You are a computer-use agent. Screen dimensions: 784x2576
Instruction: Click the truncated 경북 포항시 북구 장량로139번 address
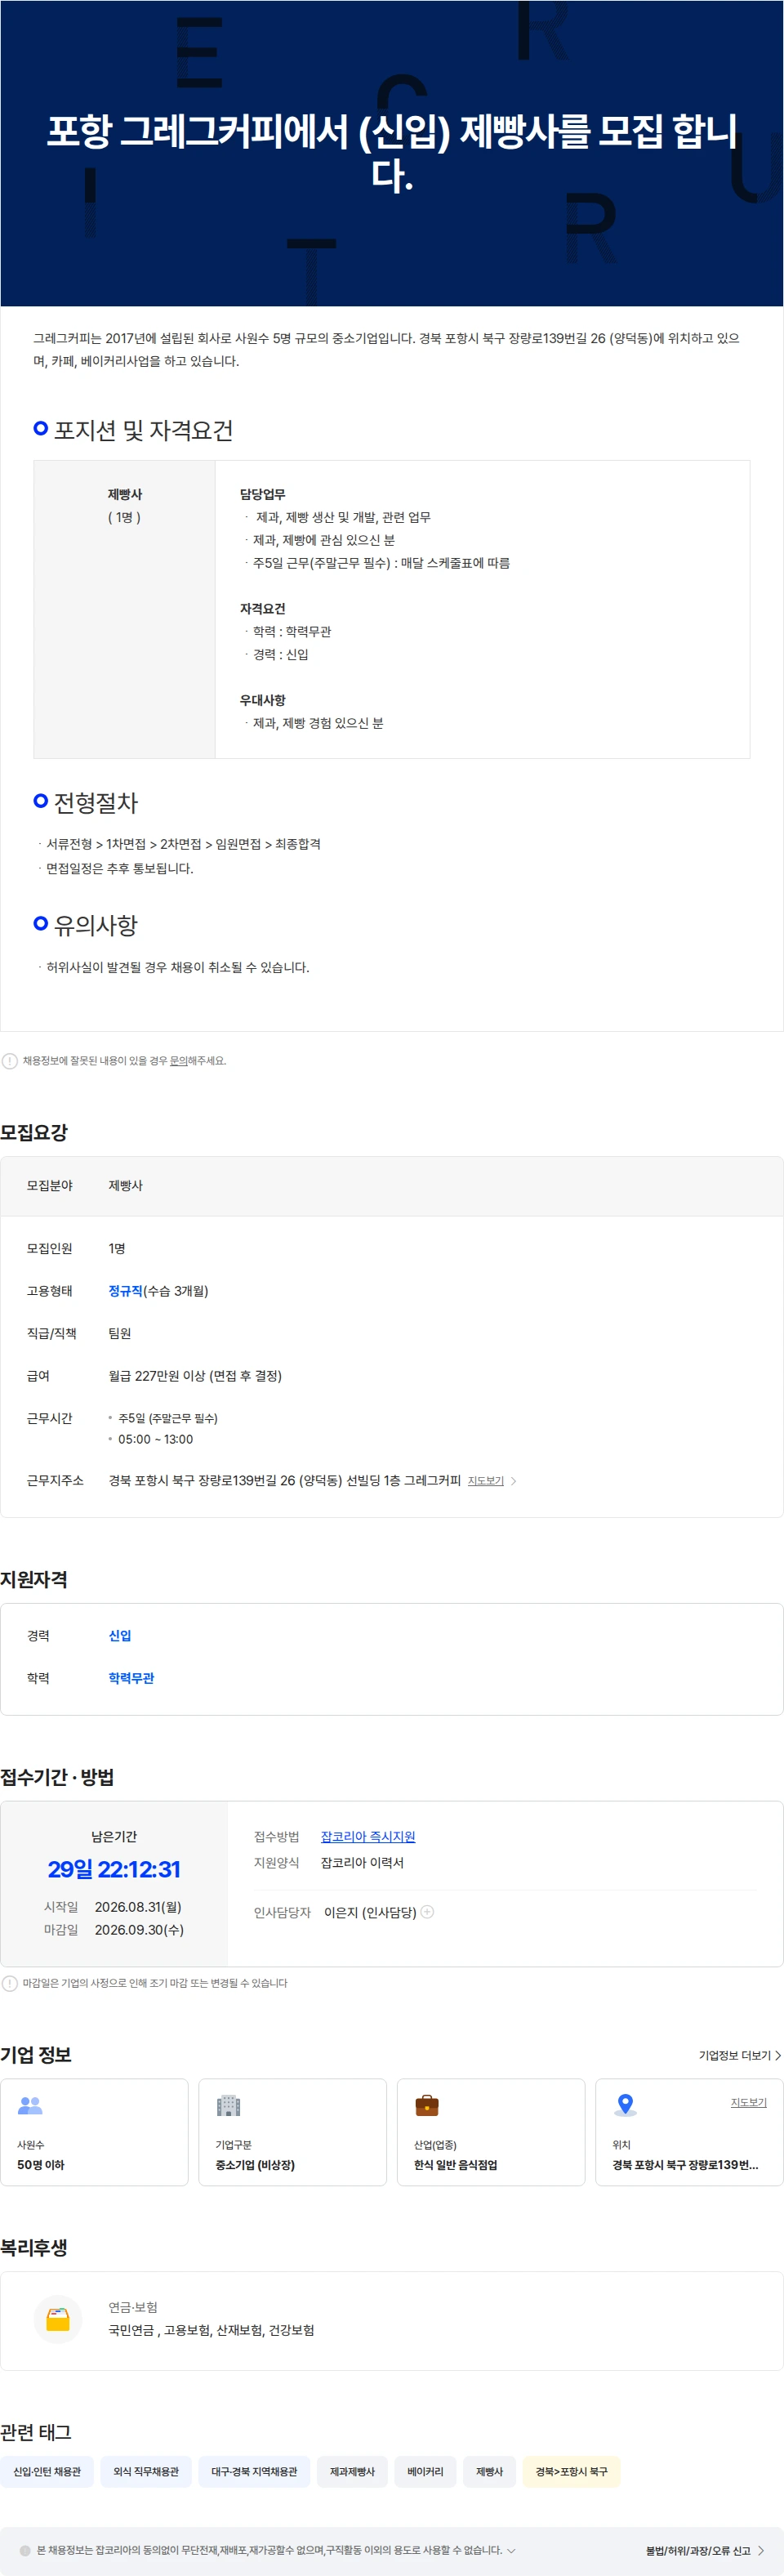(685, 2165)
